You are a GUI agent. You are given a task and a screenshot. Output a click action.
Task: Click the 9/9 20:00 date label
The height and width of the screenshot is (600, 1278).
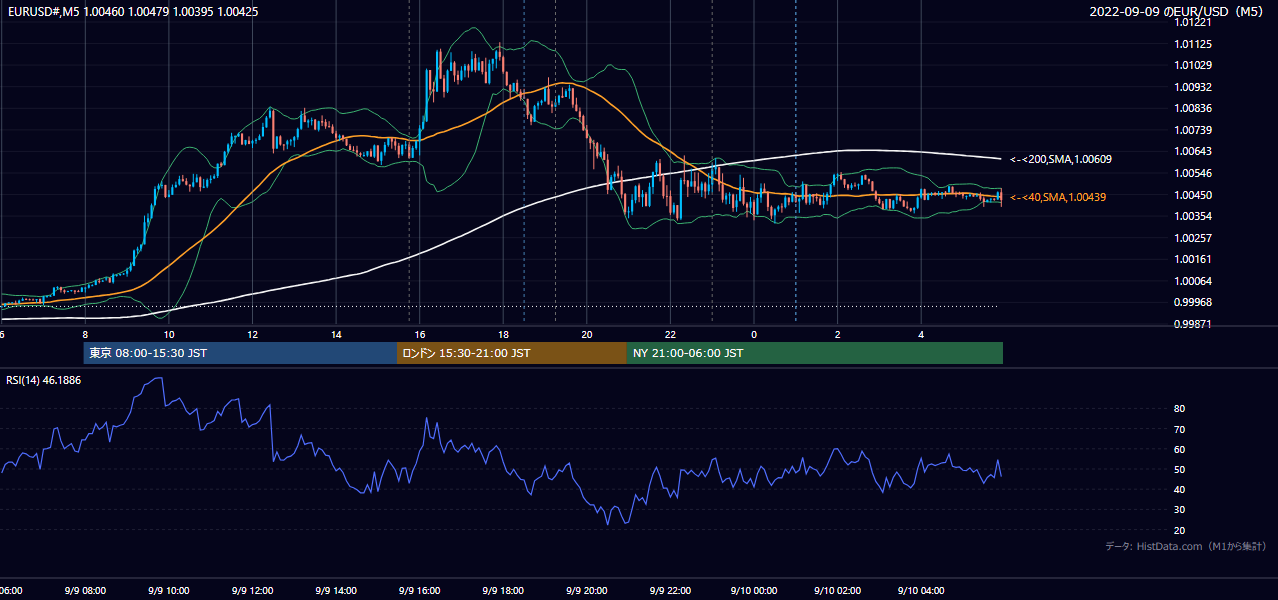[586, 591]
